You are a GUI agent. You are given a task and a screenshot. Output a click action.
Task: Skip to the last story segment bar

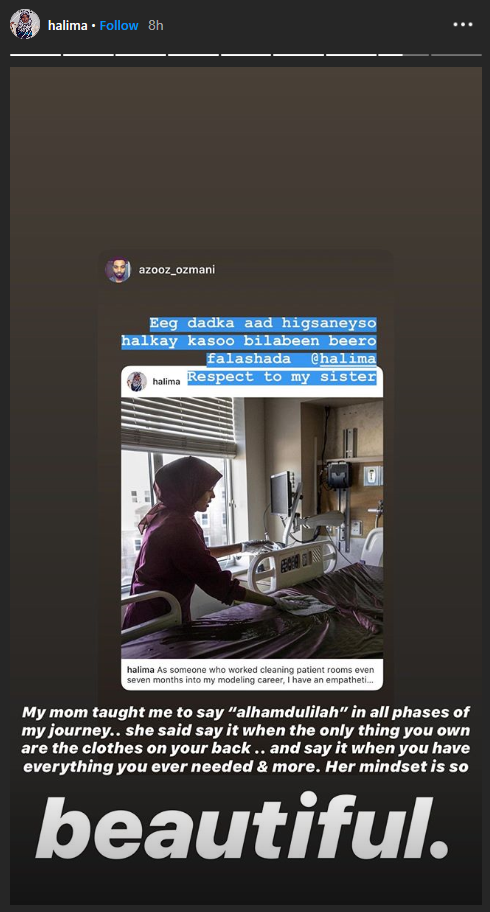tap(456, 55)
